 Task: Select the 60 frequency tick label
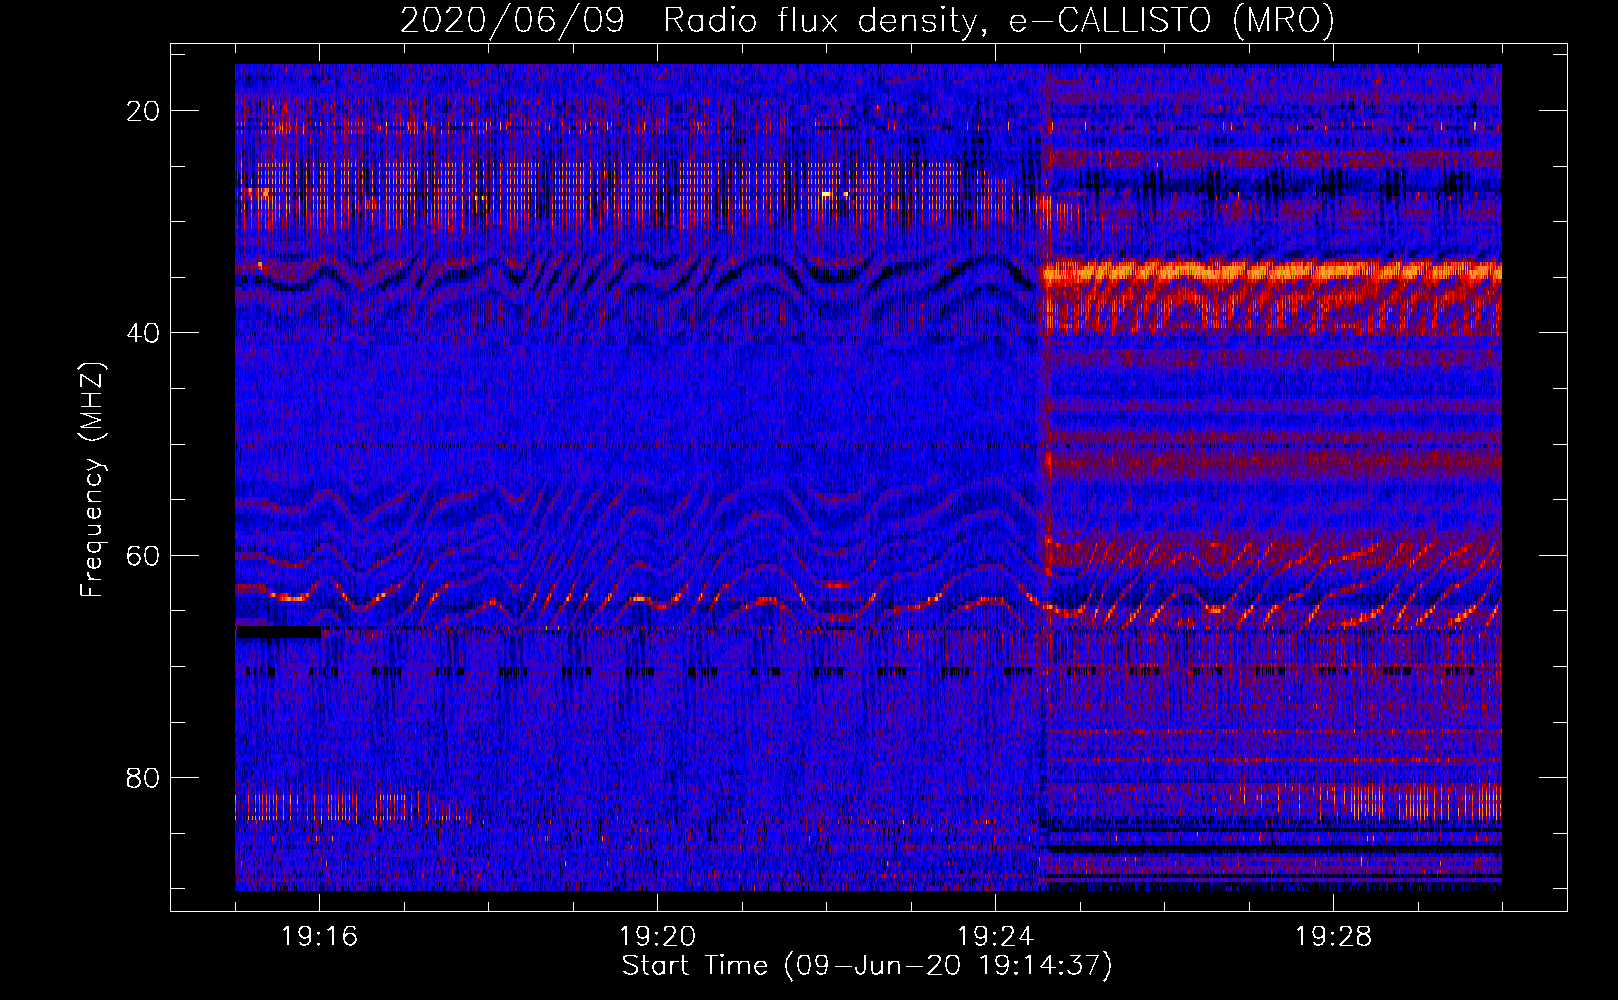pyautogui.click(x=143, y=555)
